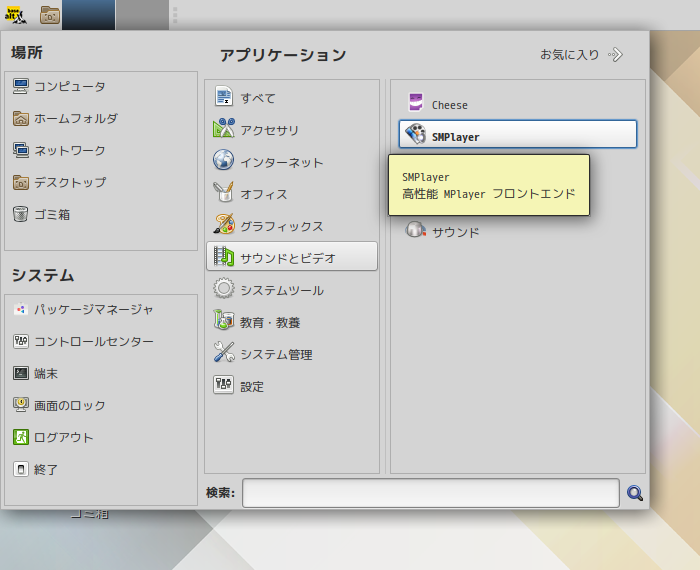Open the デスクトップ folder icon
This screenshot has height=570, width=700.
pyautogui.click(x=21, y=182)
